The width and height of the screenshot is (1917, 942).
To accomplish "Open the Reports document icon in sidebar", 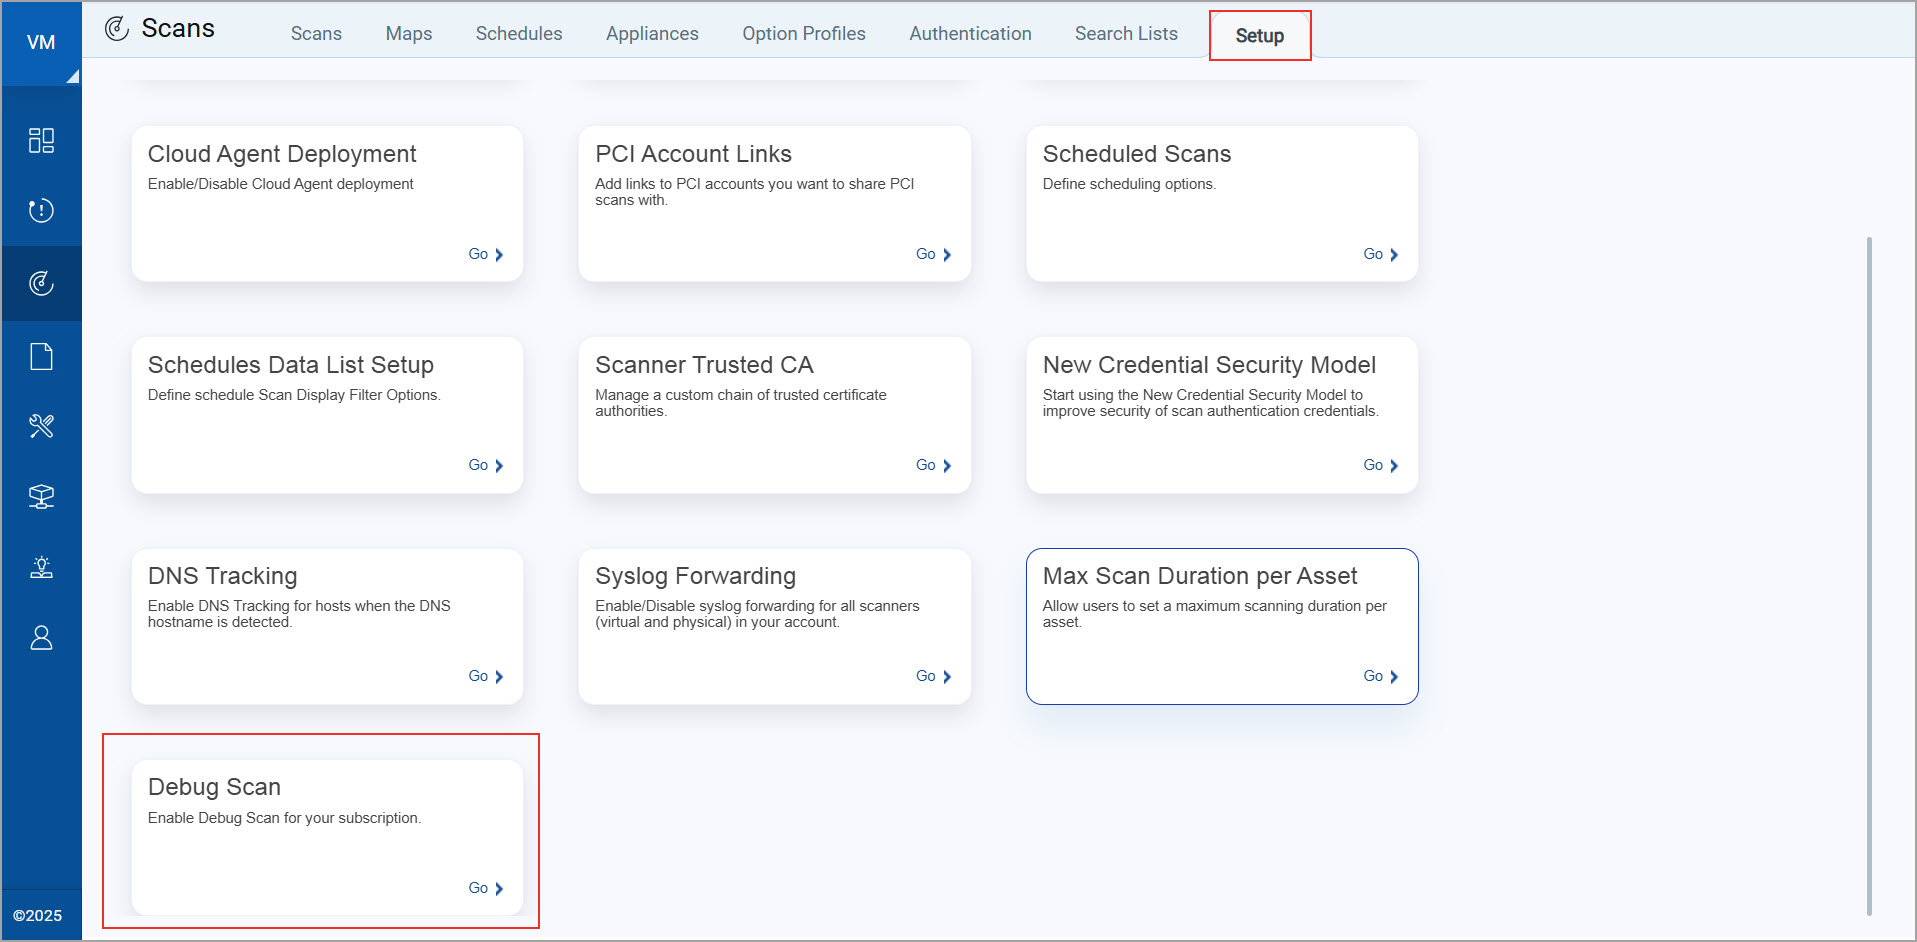I will coord(41,356).
